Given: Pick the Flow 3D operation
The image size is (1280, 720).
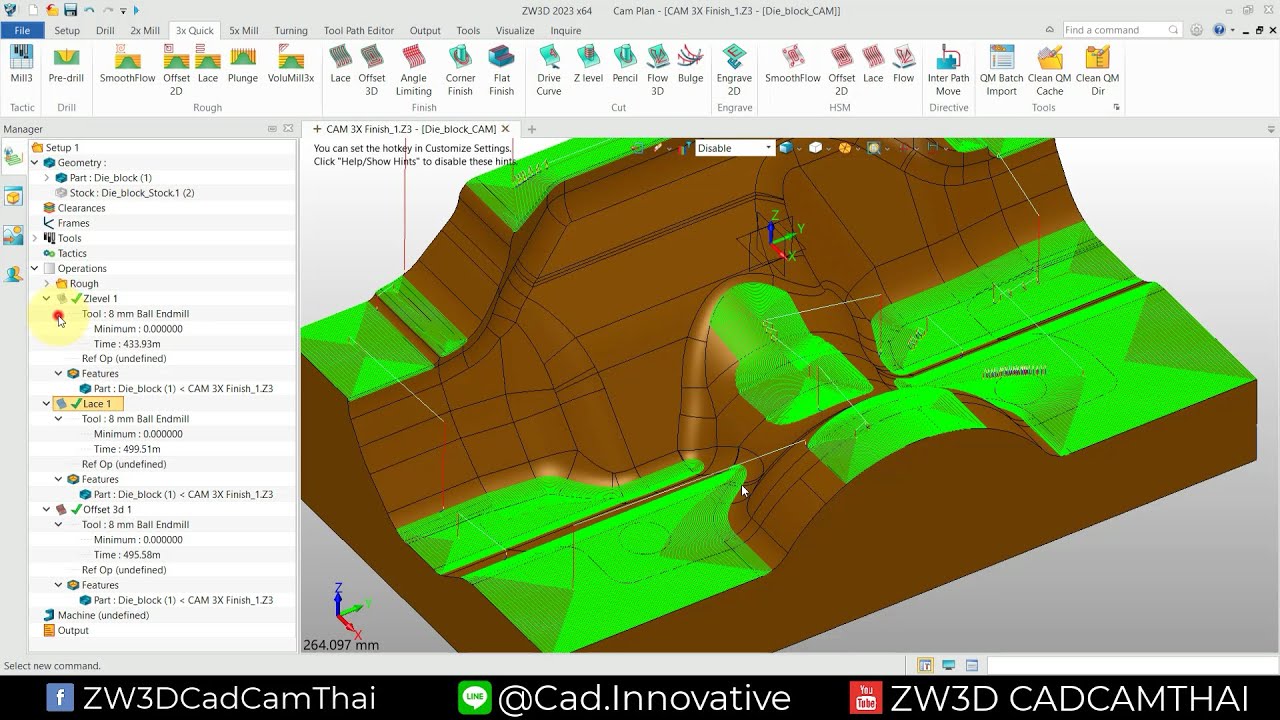Looking at the screenshot, I should 657,70.
